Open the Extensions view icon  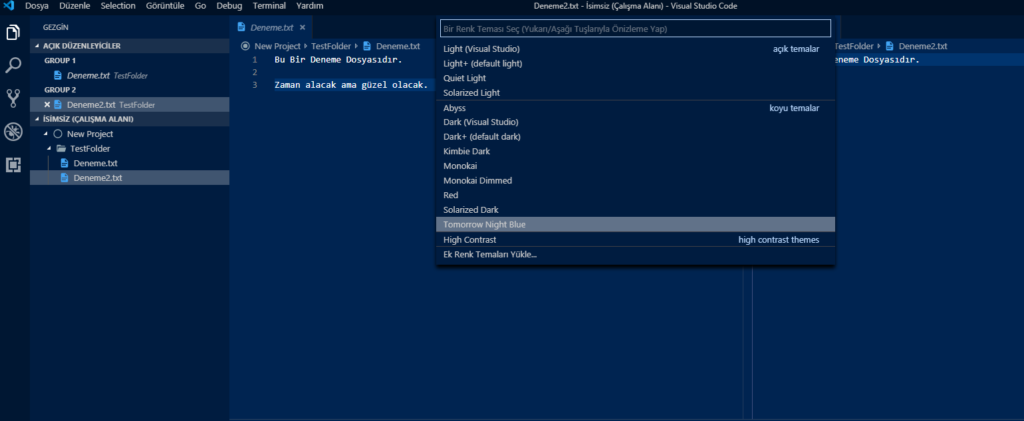coord(13,165)
